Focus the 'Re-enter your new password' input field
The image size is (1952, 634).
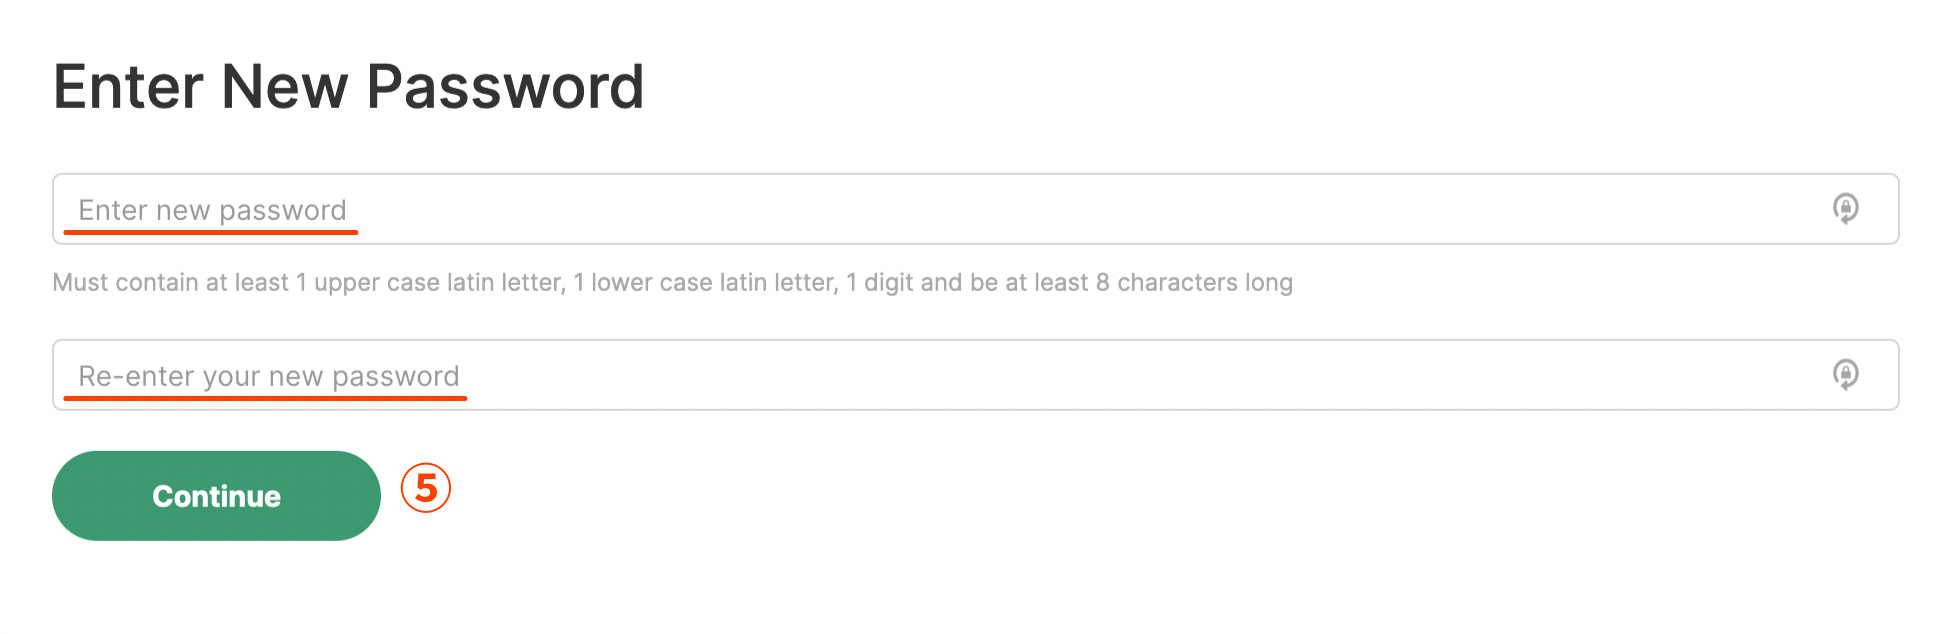click(x=975, y=375)
